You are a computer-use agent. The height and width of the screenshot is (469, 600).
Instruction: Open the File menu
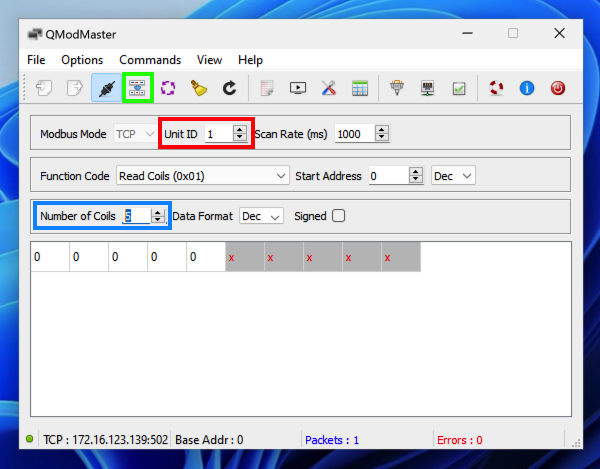[x=36, y=60]
